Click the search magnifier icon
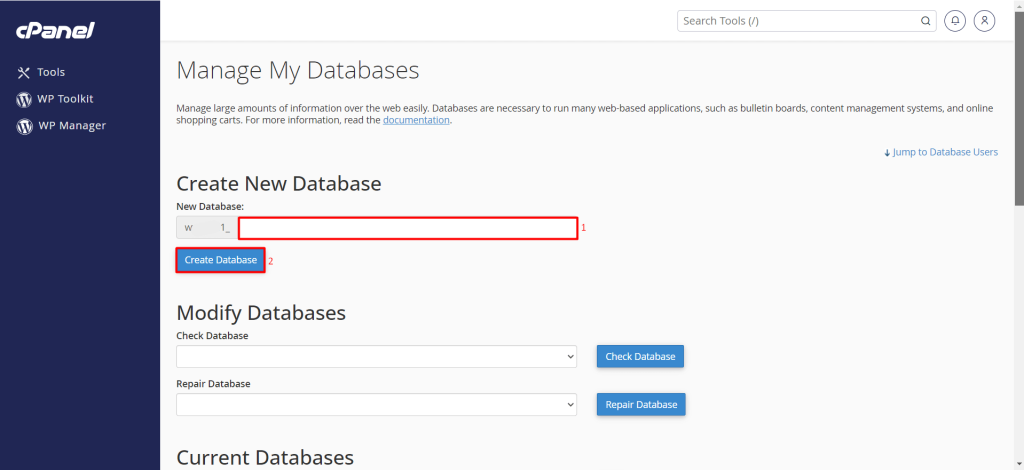Screen dimensions: 1024x470 pyautogui.click(x=925, y=21)
